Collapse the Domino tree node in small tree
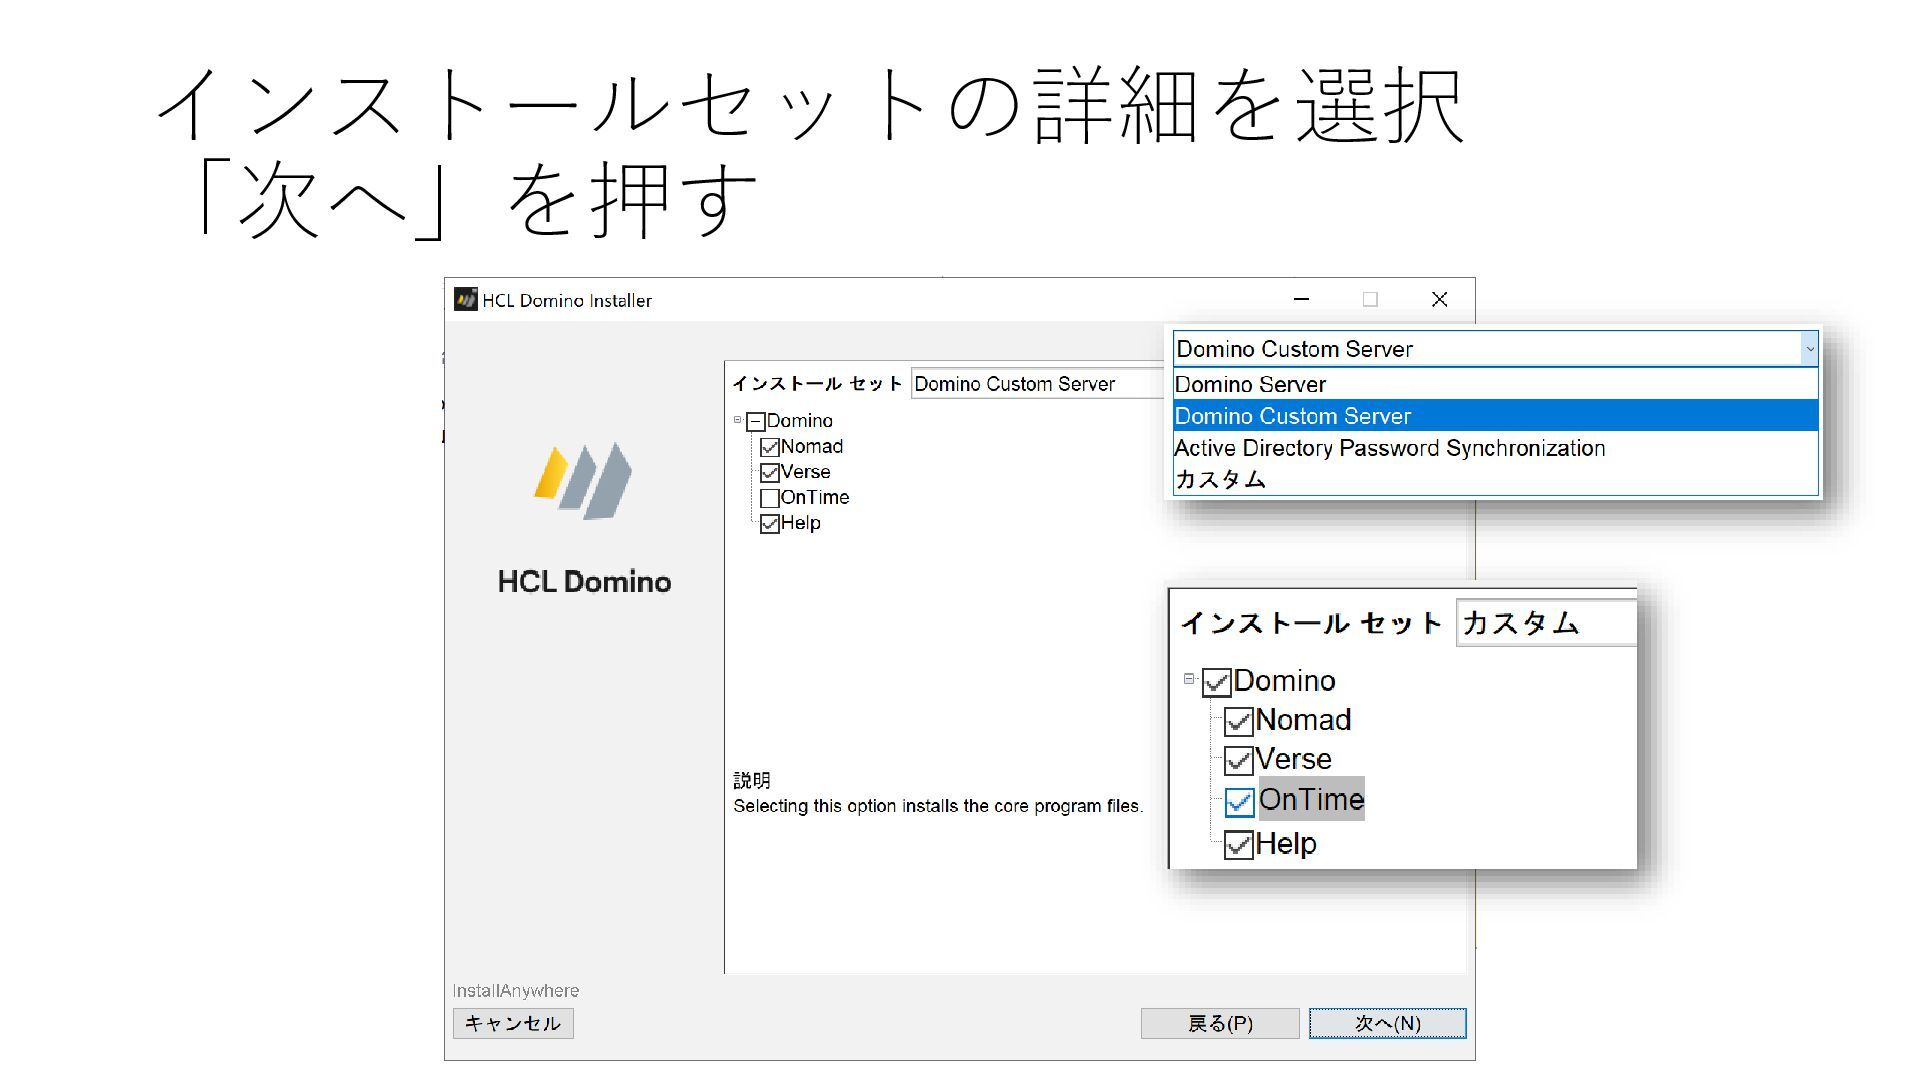This screenshot has width=1920, height=1080. [738, 420]
